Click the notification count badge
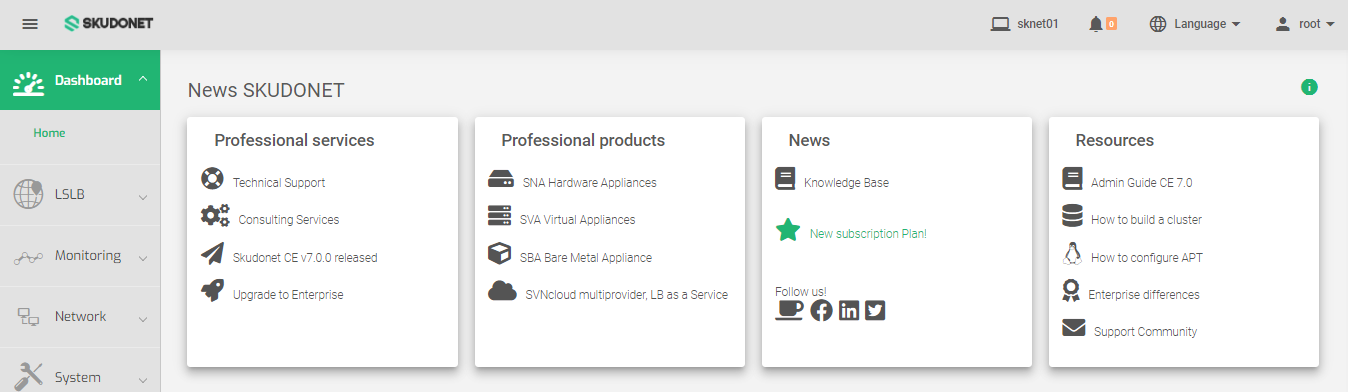1348x392 pixels. point(1111,24)
